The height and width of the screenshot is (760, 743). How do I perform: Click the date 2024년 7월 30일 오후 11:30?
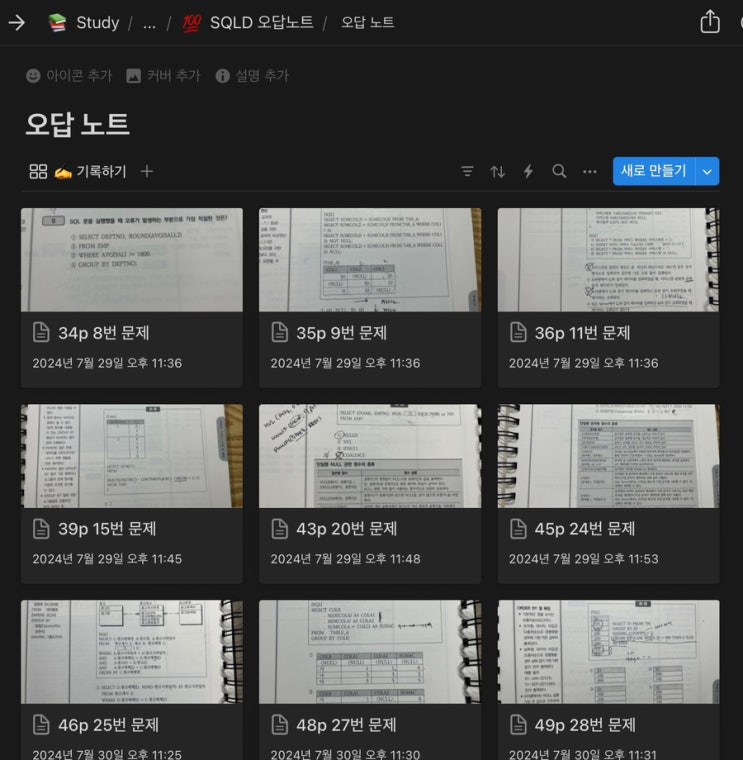[x=346, y=754]
